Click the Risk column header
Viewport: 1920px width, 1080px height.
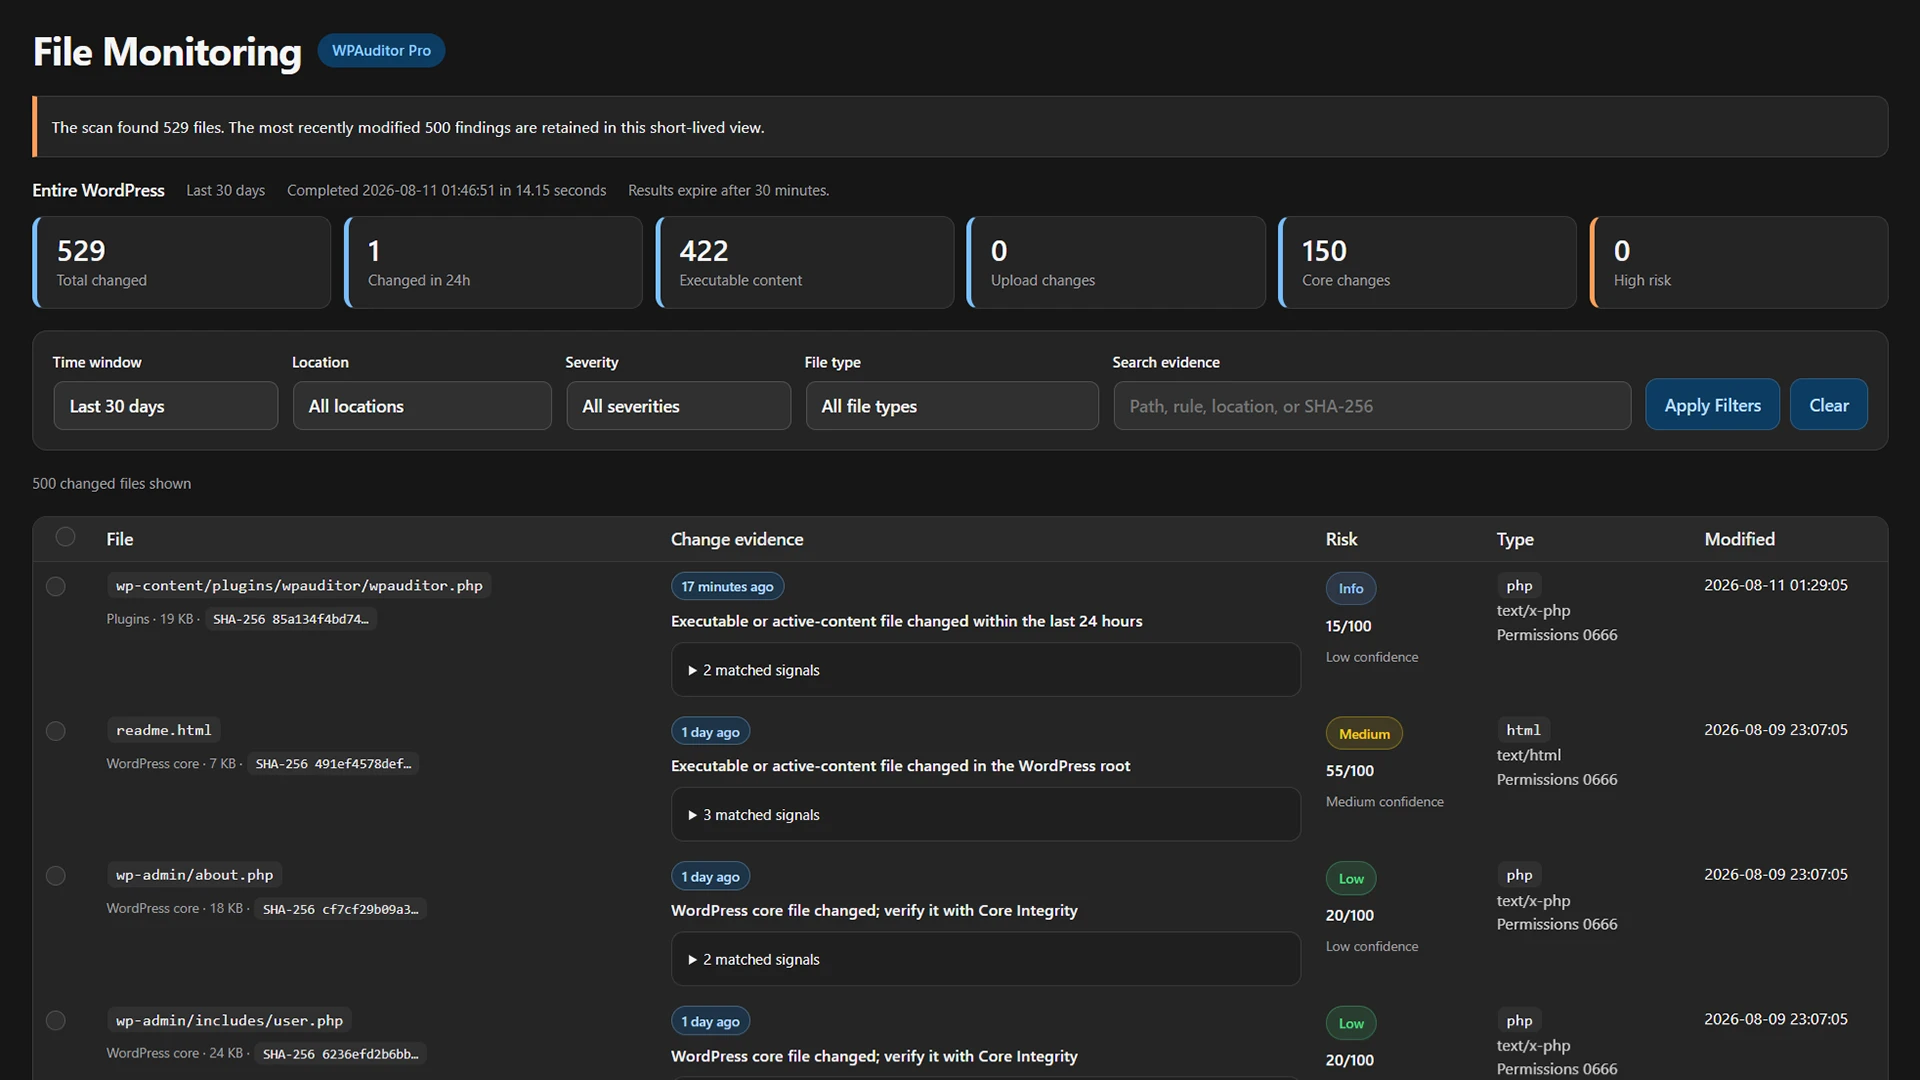coord(1341,539)
